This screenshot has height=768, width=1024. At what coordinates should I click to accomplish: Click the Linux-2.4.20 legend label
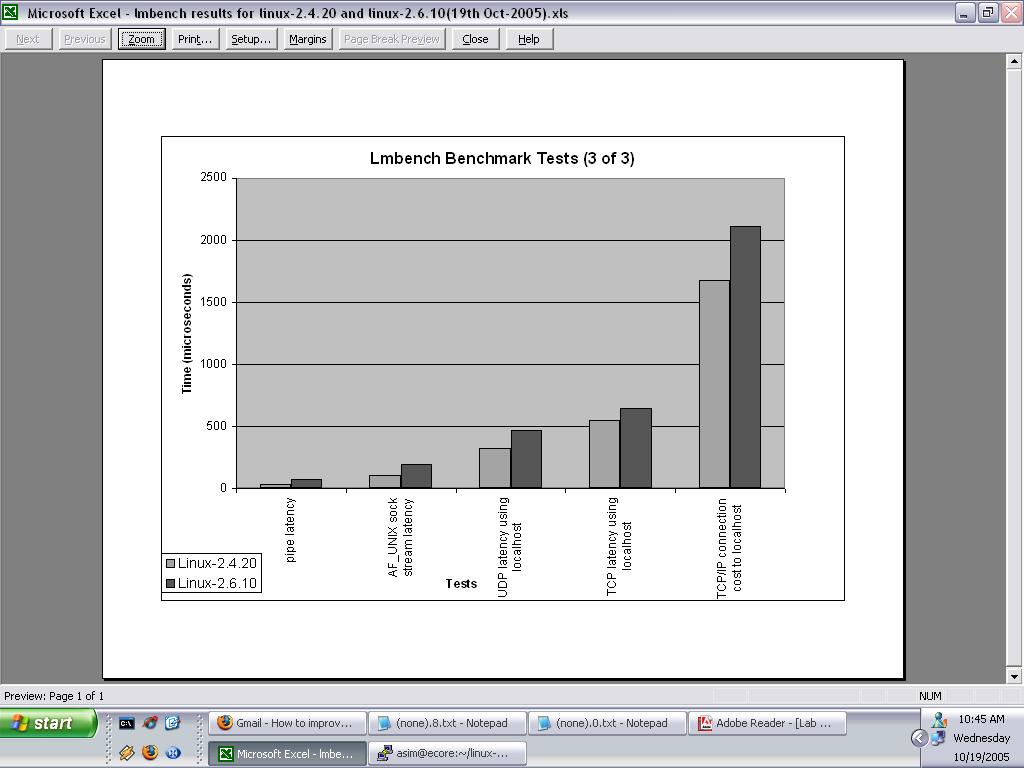[x=217, y=563]
